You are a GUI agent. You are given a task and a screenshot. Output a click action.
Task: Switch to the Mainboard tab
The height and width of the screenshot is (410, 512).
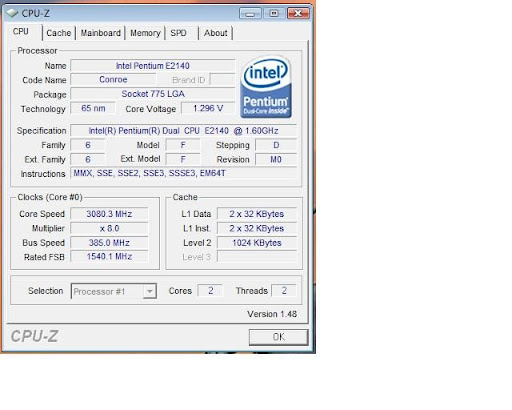click(x=100, y=33)
